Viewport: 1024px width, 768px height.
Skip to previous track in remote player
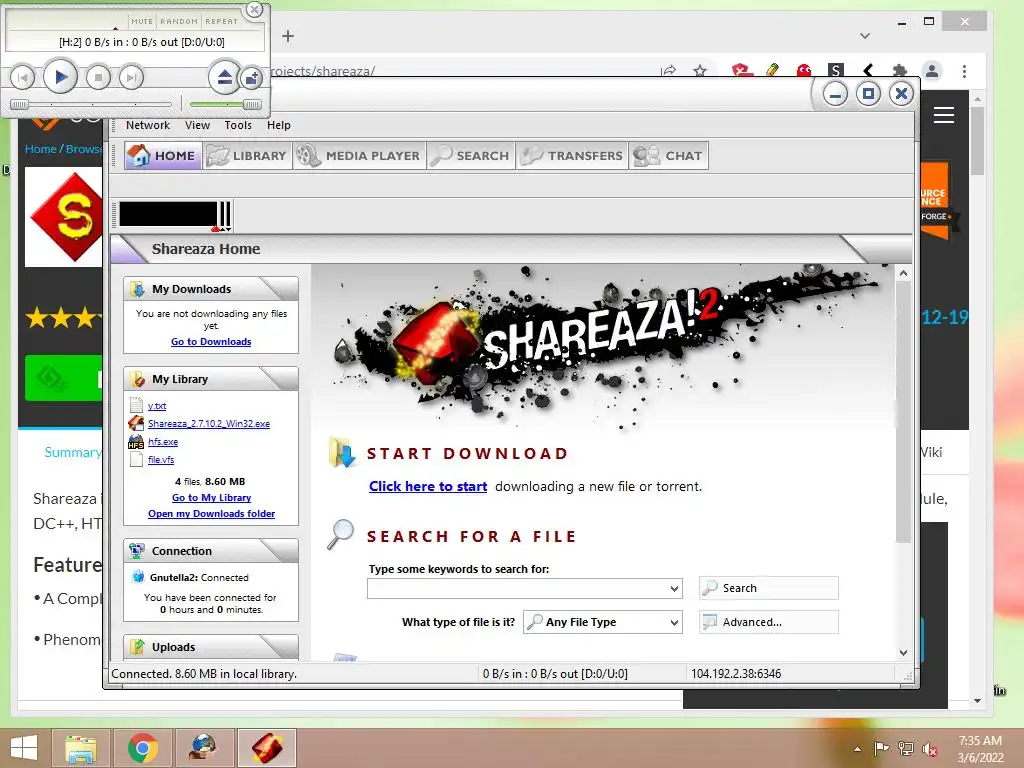pyautogui.click(x=22, y=78)
